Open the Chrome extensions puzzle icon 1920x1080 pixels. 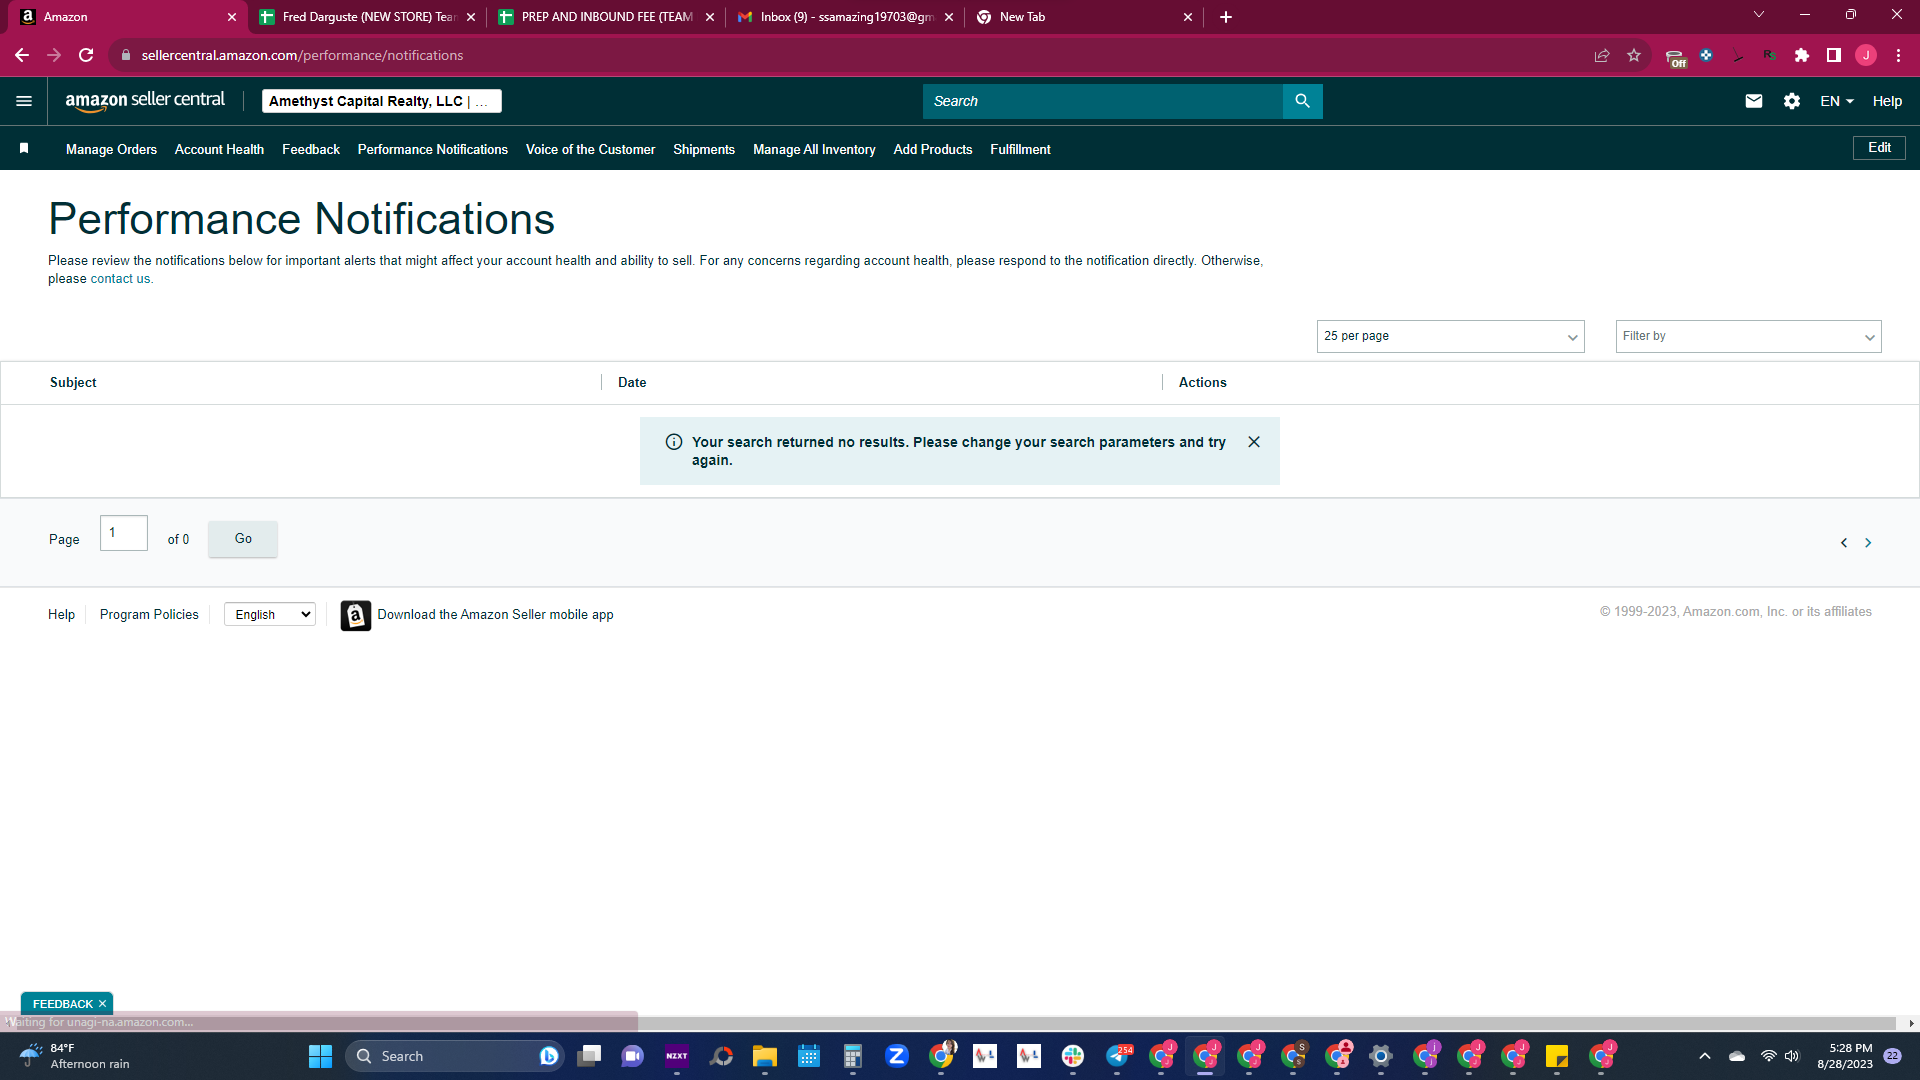pos(1802,55)
